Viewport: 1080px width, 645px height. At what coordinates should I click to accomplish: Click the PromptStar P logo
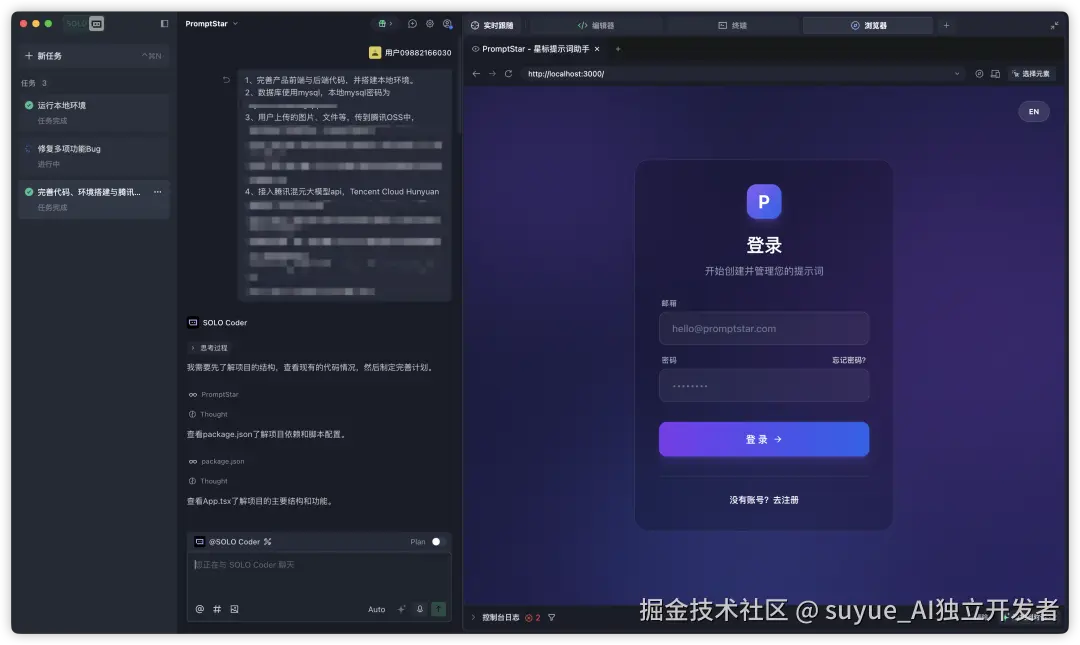[x=764, y=201]
